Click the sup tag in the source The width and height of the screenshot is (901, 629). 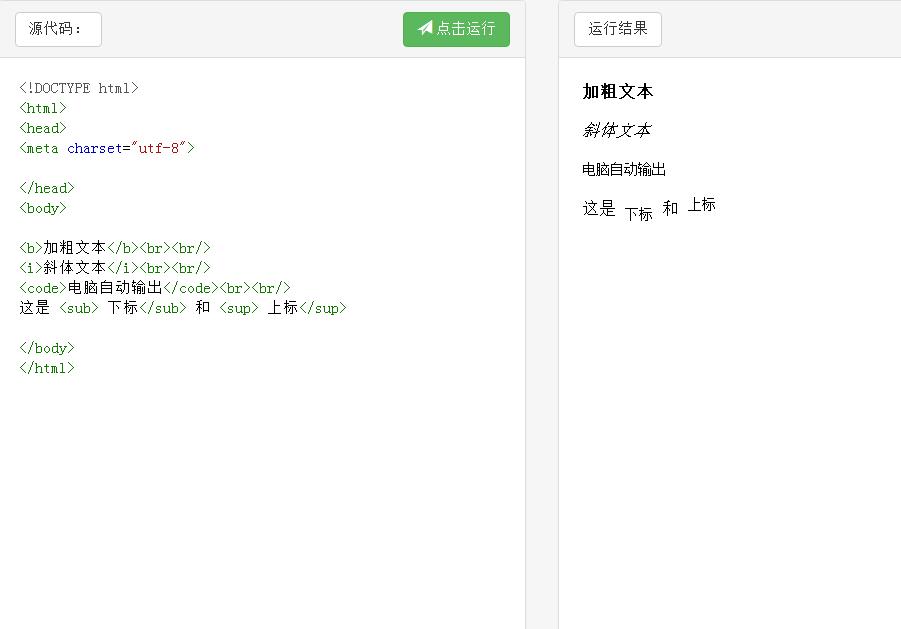click(237, 308)
